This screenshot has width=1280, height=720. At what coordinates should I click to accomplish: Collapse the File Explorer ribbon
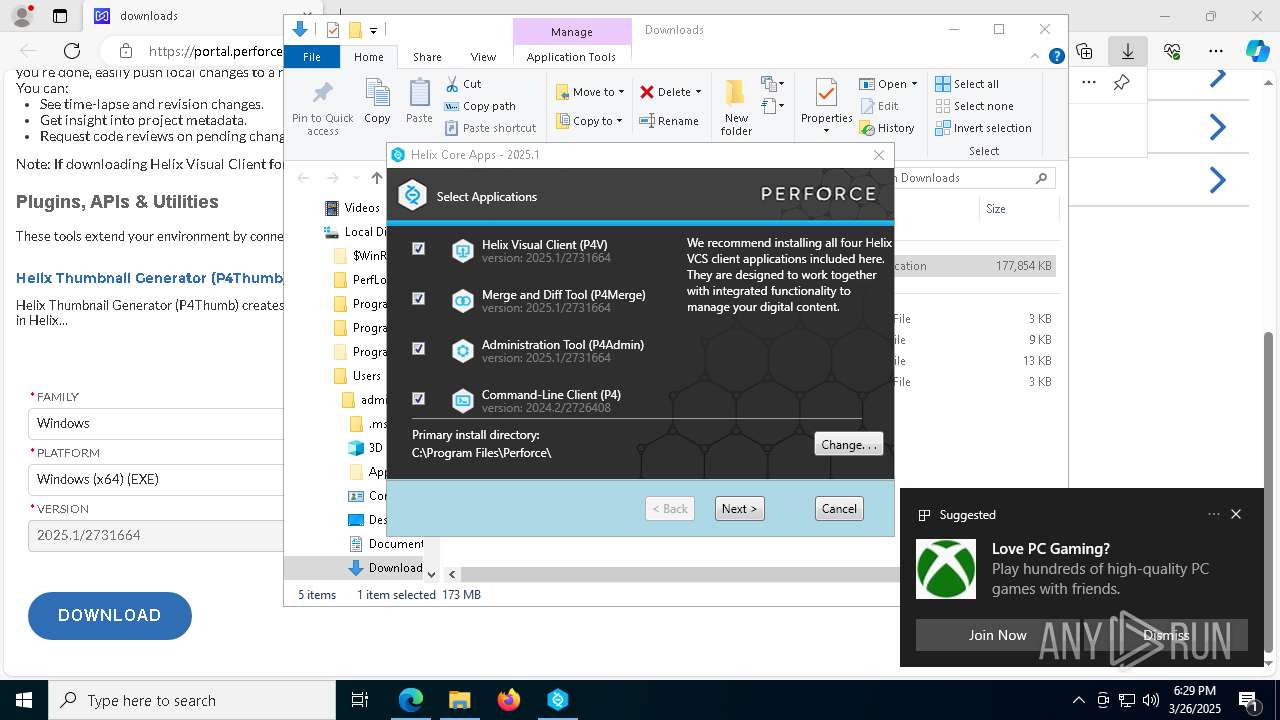[1036, 57]
